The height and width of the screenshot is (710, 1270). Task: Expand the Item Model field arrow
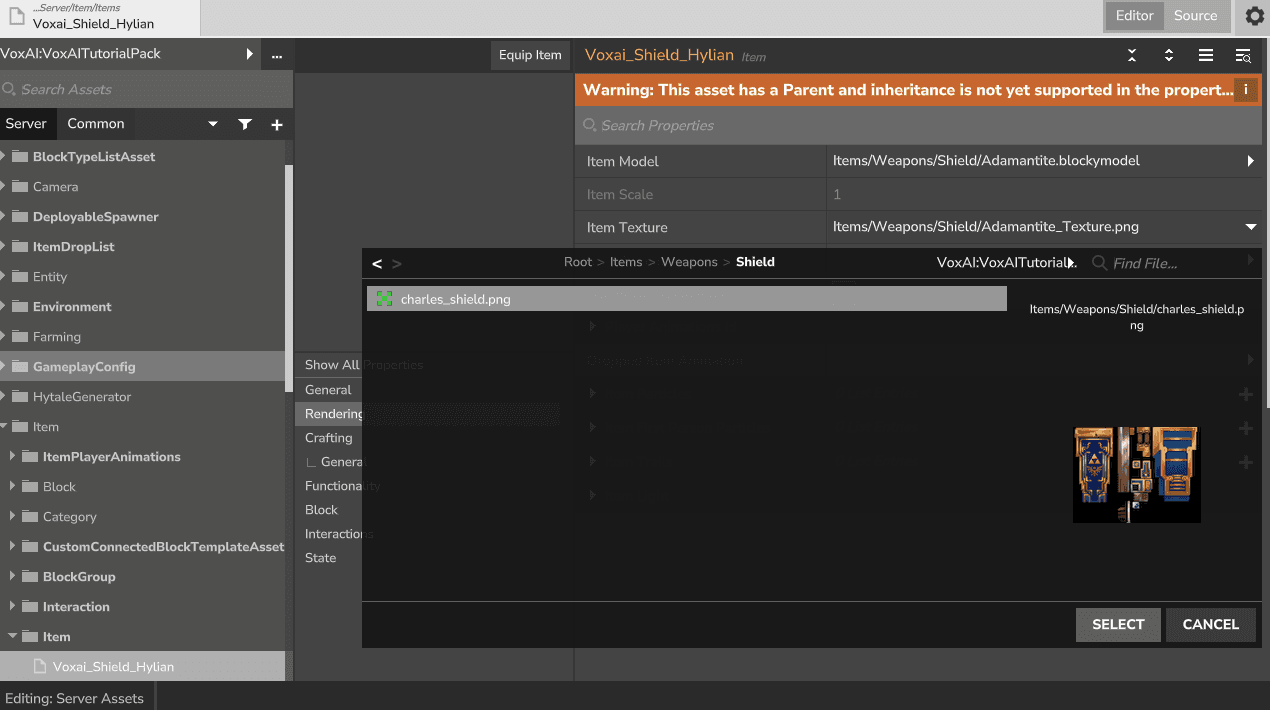[x=1250, y=161]
